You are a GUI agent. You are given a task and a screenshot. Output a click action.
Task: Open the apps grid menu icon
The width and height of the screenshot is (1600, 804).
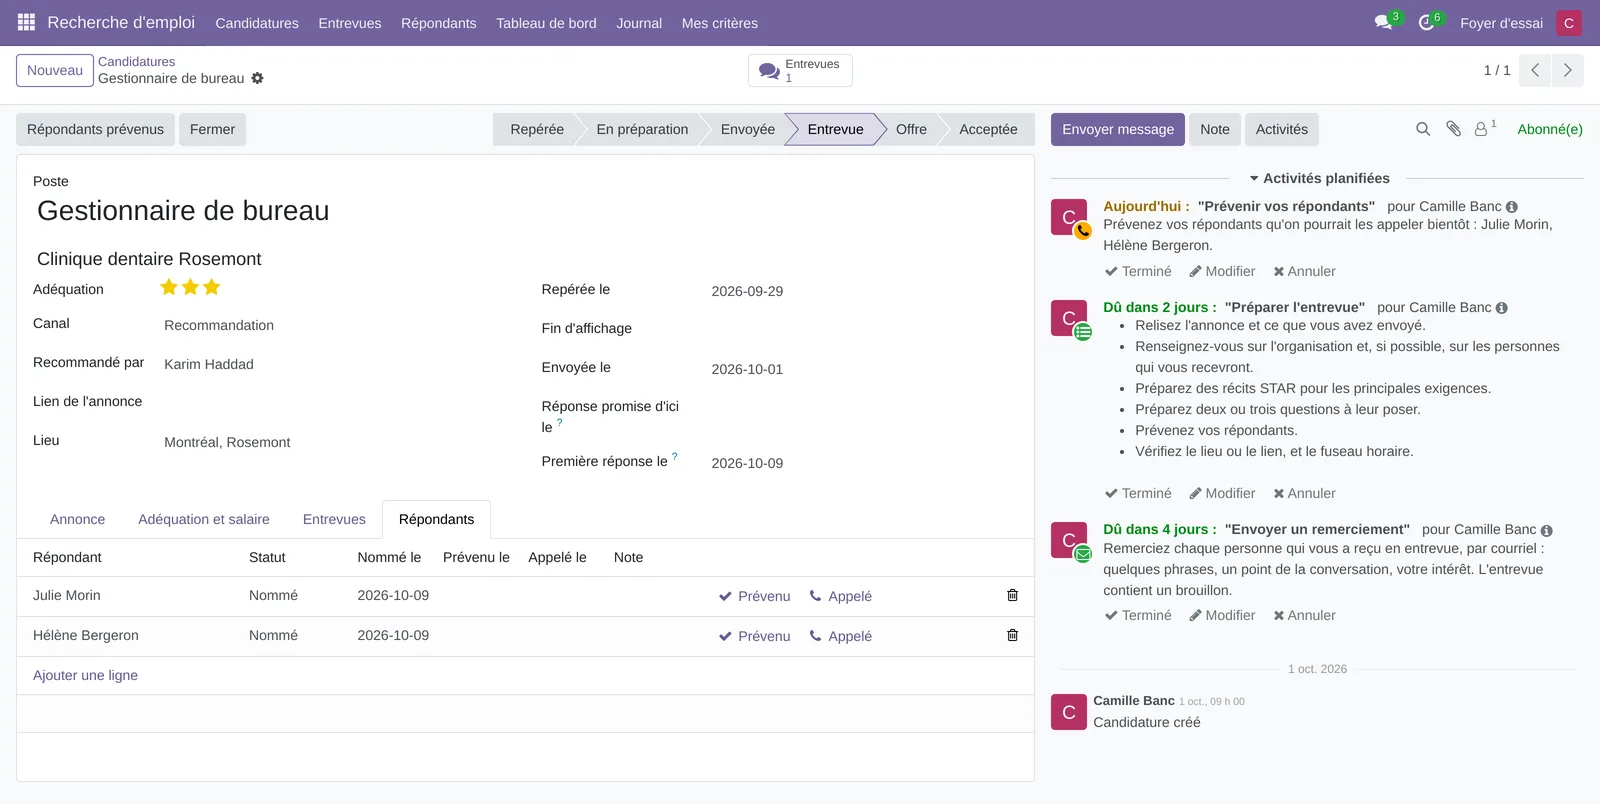pyautogui.click(x=27, y=22)
